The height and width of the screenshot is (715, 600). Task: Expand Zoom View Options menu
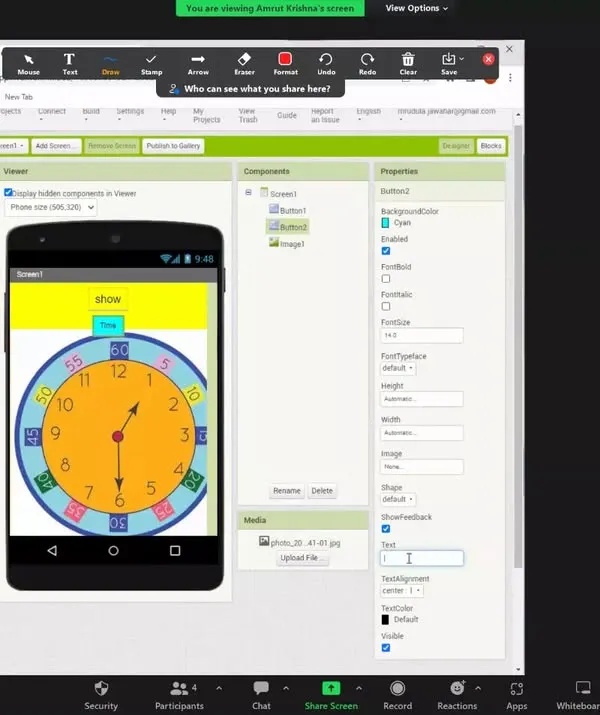point(416,8)
